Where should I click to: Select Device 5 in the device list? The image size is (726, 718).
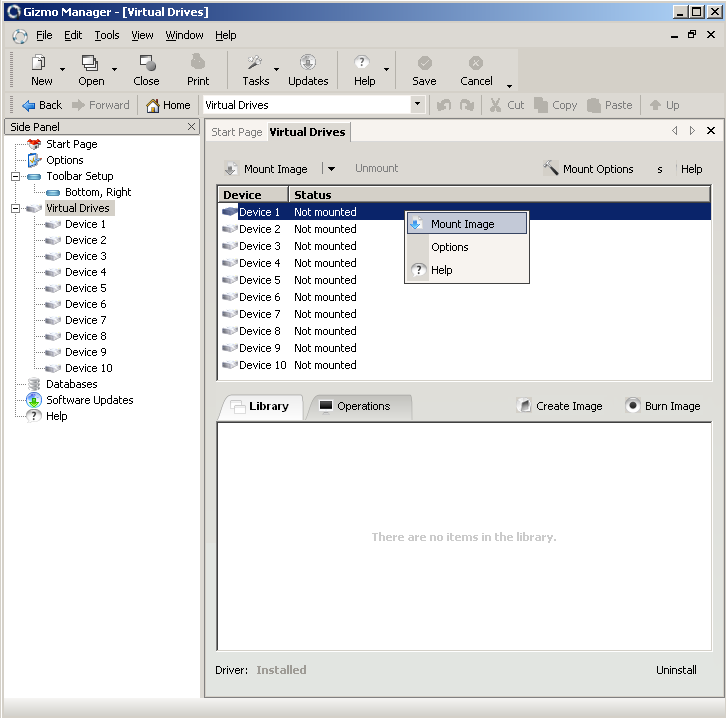(260, 280)
